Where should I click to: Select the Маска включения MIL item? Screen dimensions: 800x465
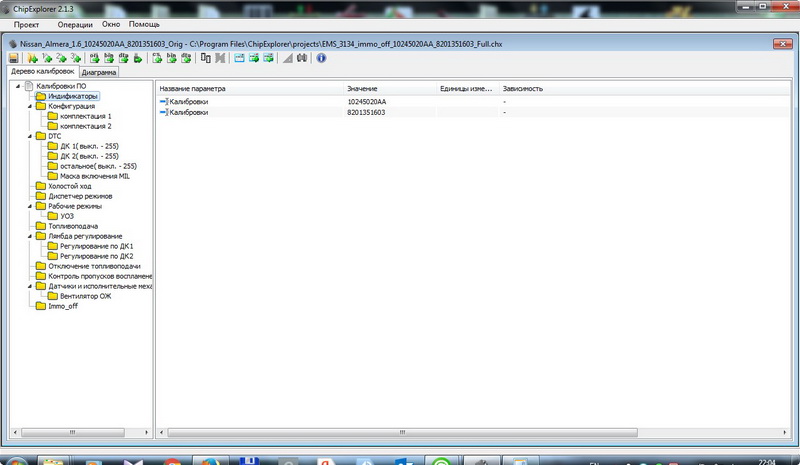coord(95,176)
